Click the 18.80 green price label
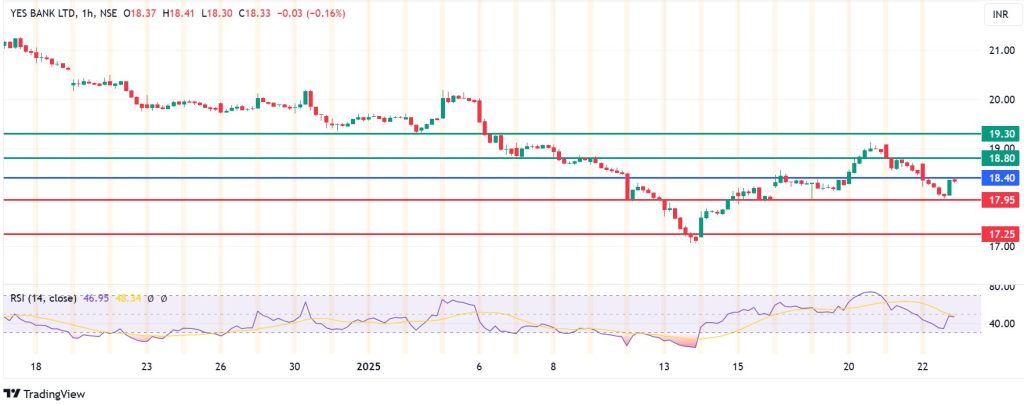1024x405 pixels. click(1001, 158)
